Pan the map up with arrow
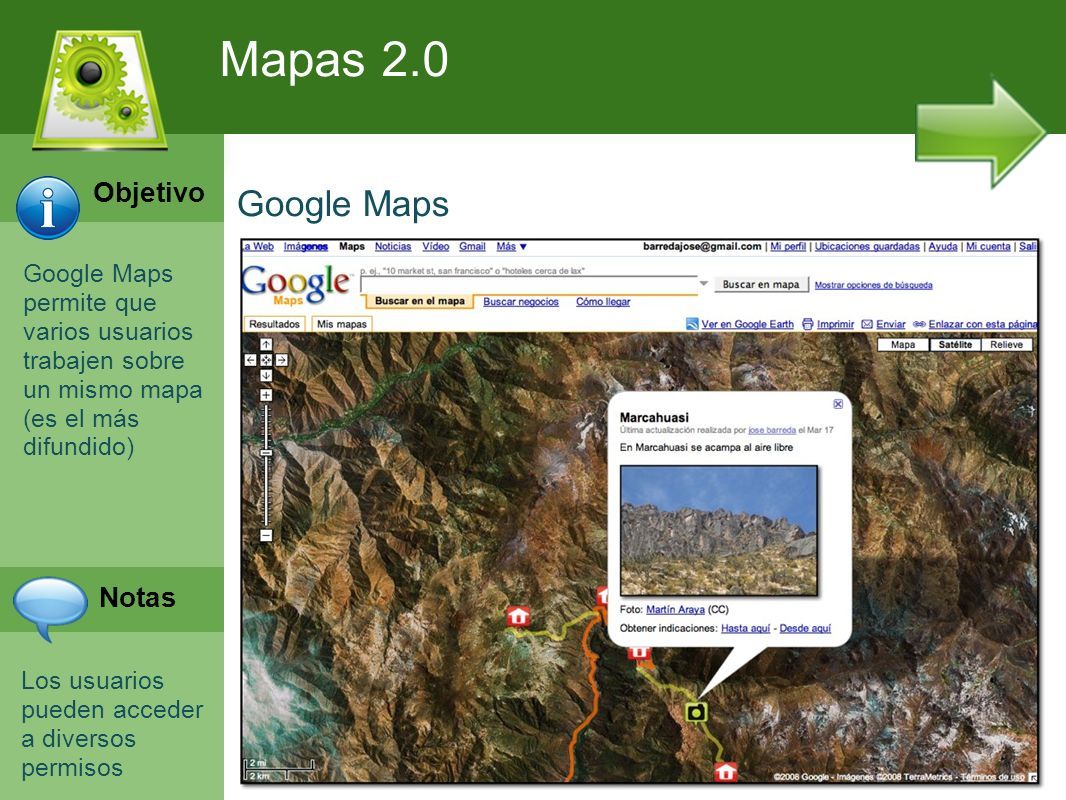This screenshot has width=1066, height=800. [x=266, y=345]
